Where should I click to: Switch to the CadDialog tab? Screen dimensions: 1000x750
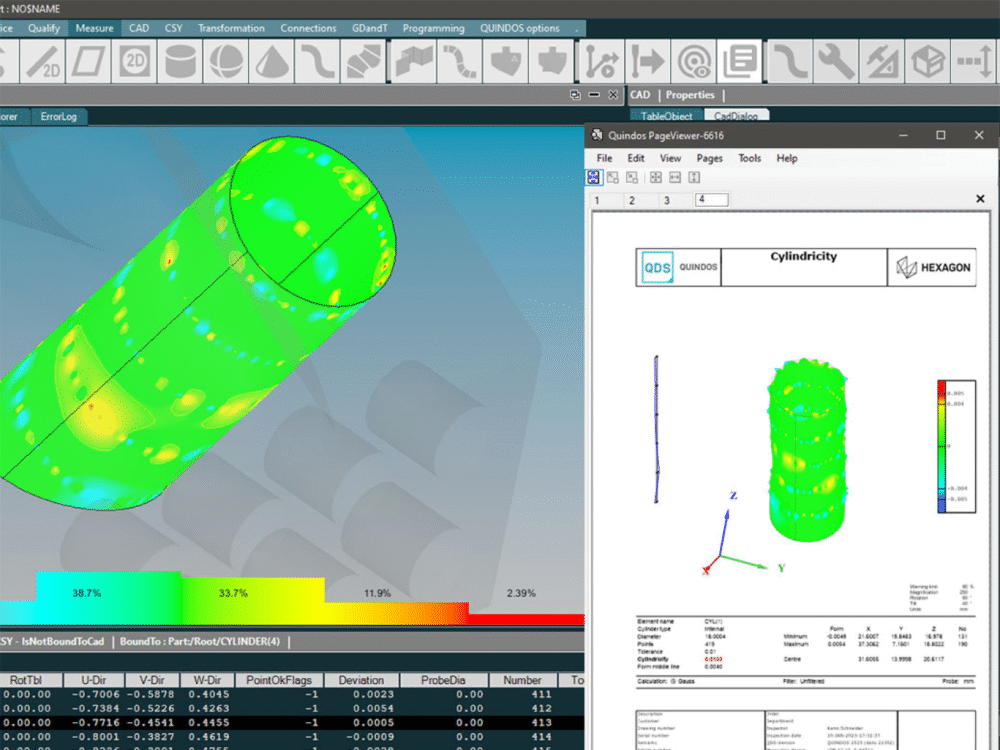(x=736, y=116)
